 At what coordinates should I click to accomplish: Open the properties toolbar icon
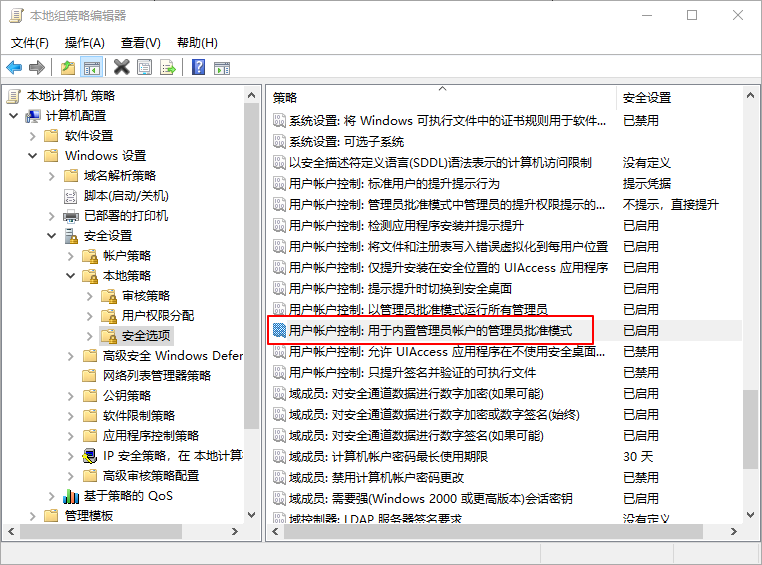click(x=145, y=67)
